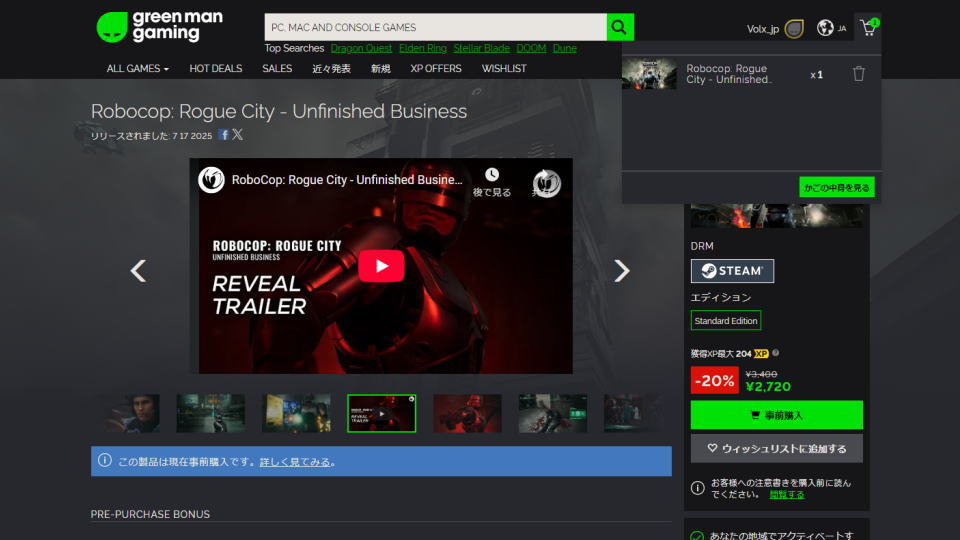Image resolution: width=960 pixels, height=540 pixels.
Task: Click the Green Man Gaming logo
Action: tap(160, 27)
